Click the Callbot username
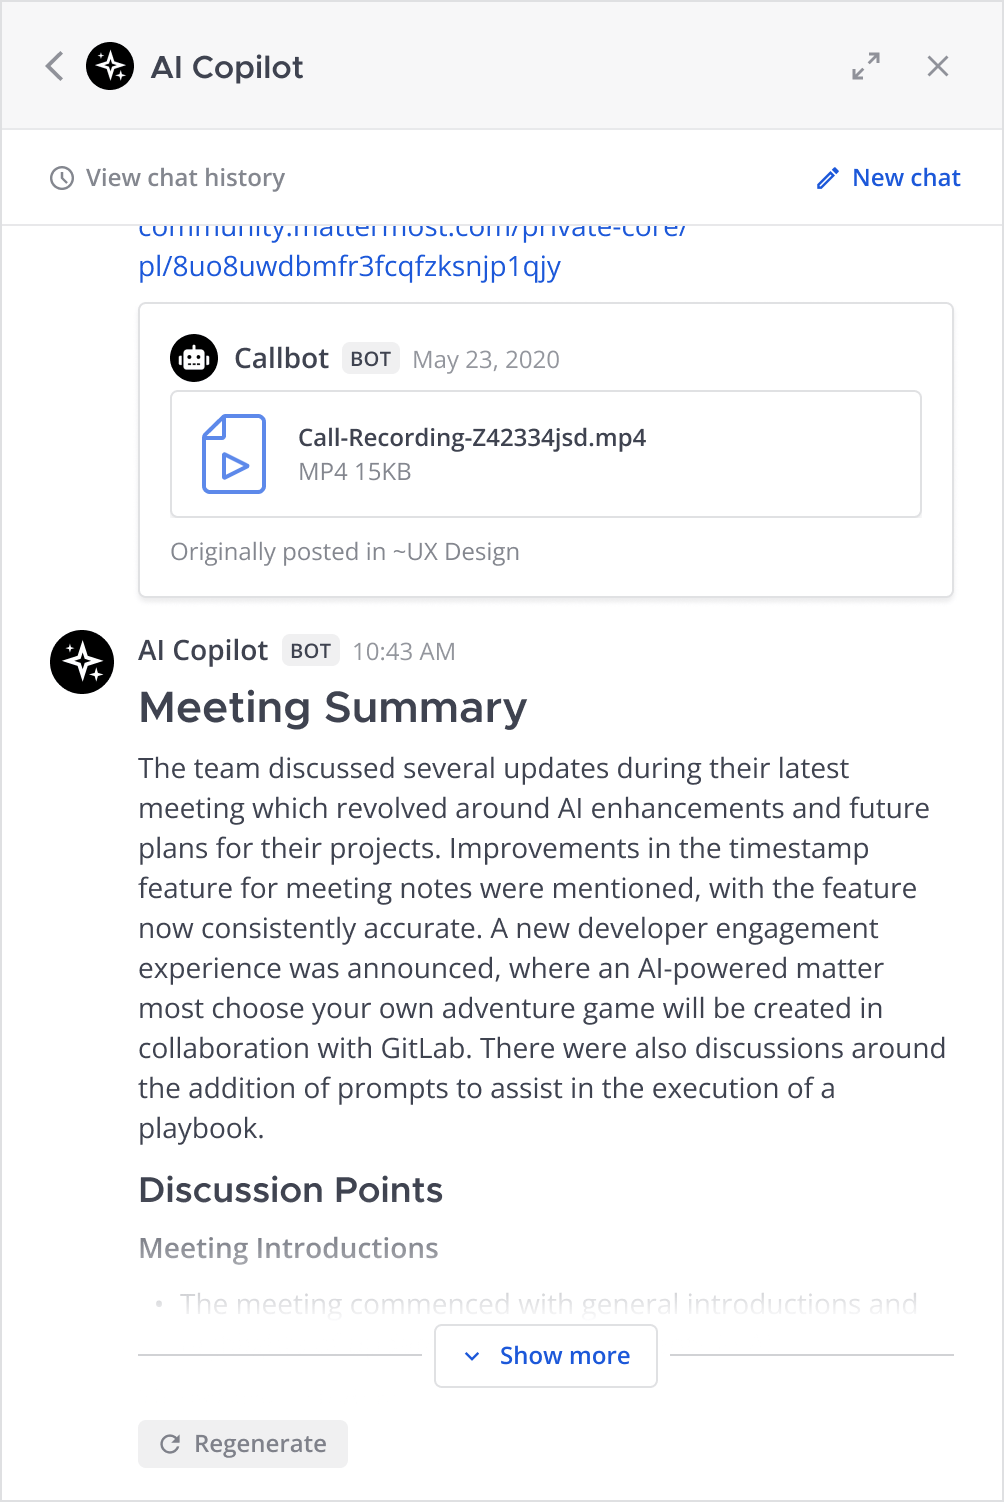1004x1502 pixels. [281, 359]
